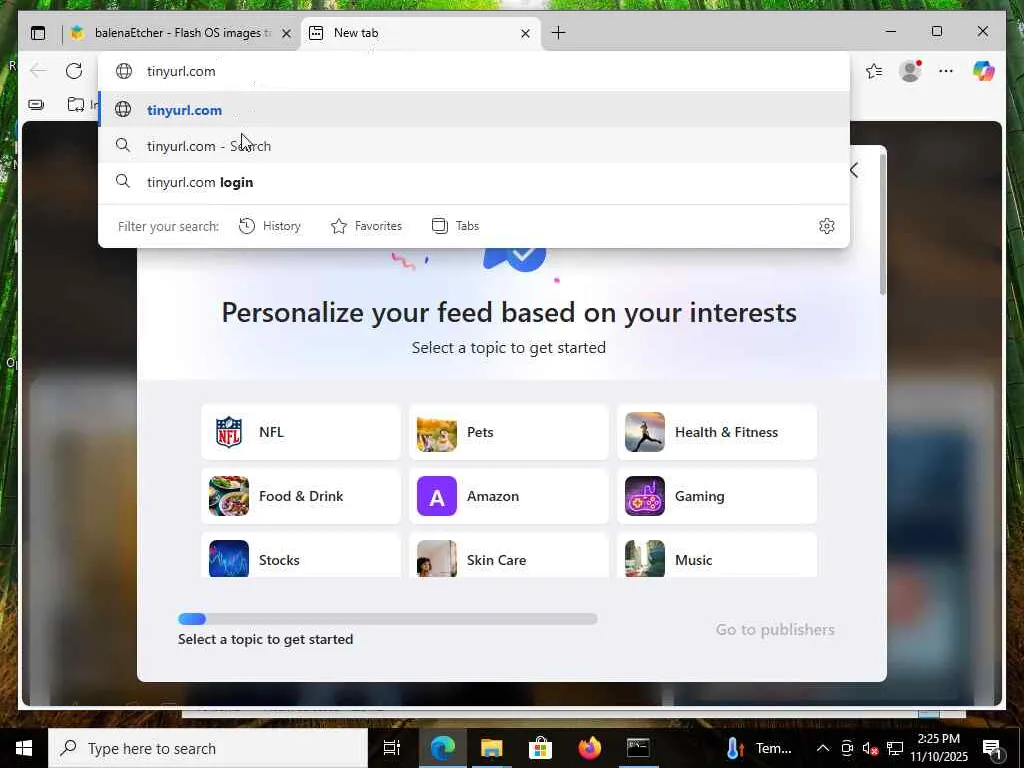This screenshot has width=1024, height=768.
Task: Open address bar suggestion settings gear
Action: tap(827, 226)
